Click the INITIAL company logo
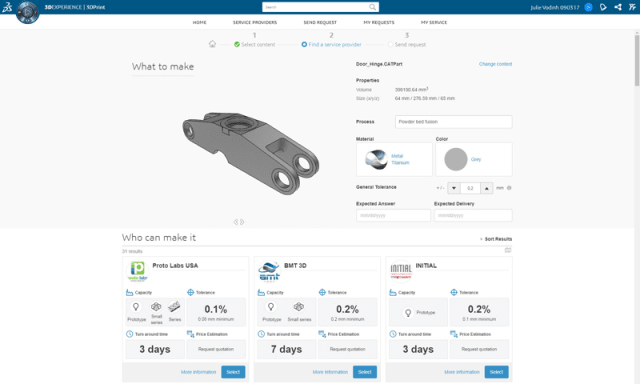The image size is (640, 384). 401,272
